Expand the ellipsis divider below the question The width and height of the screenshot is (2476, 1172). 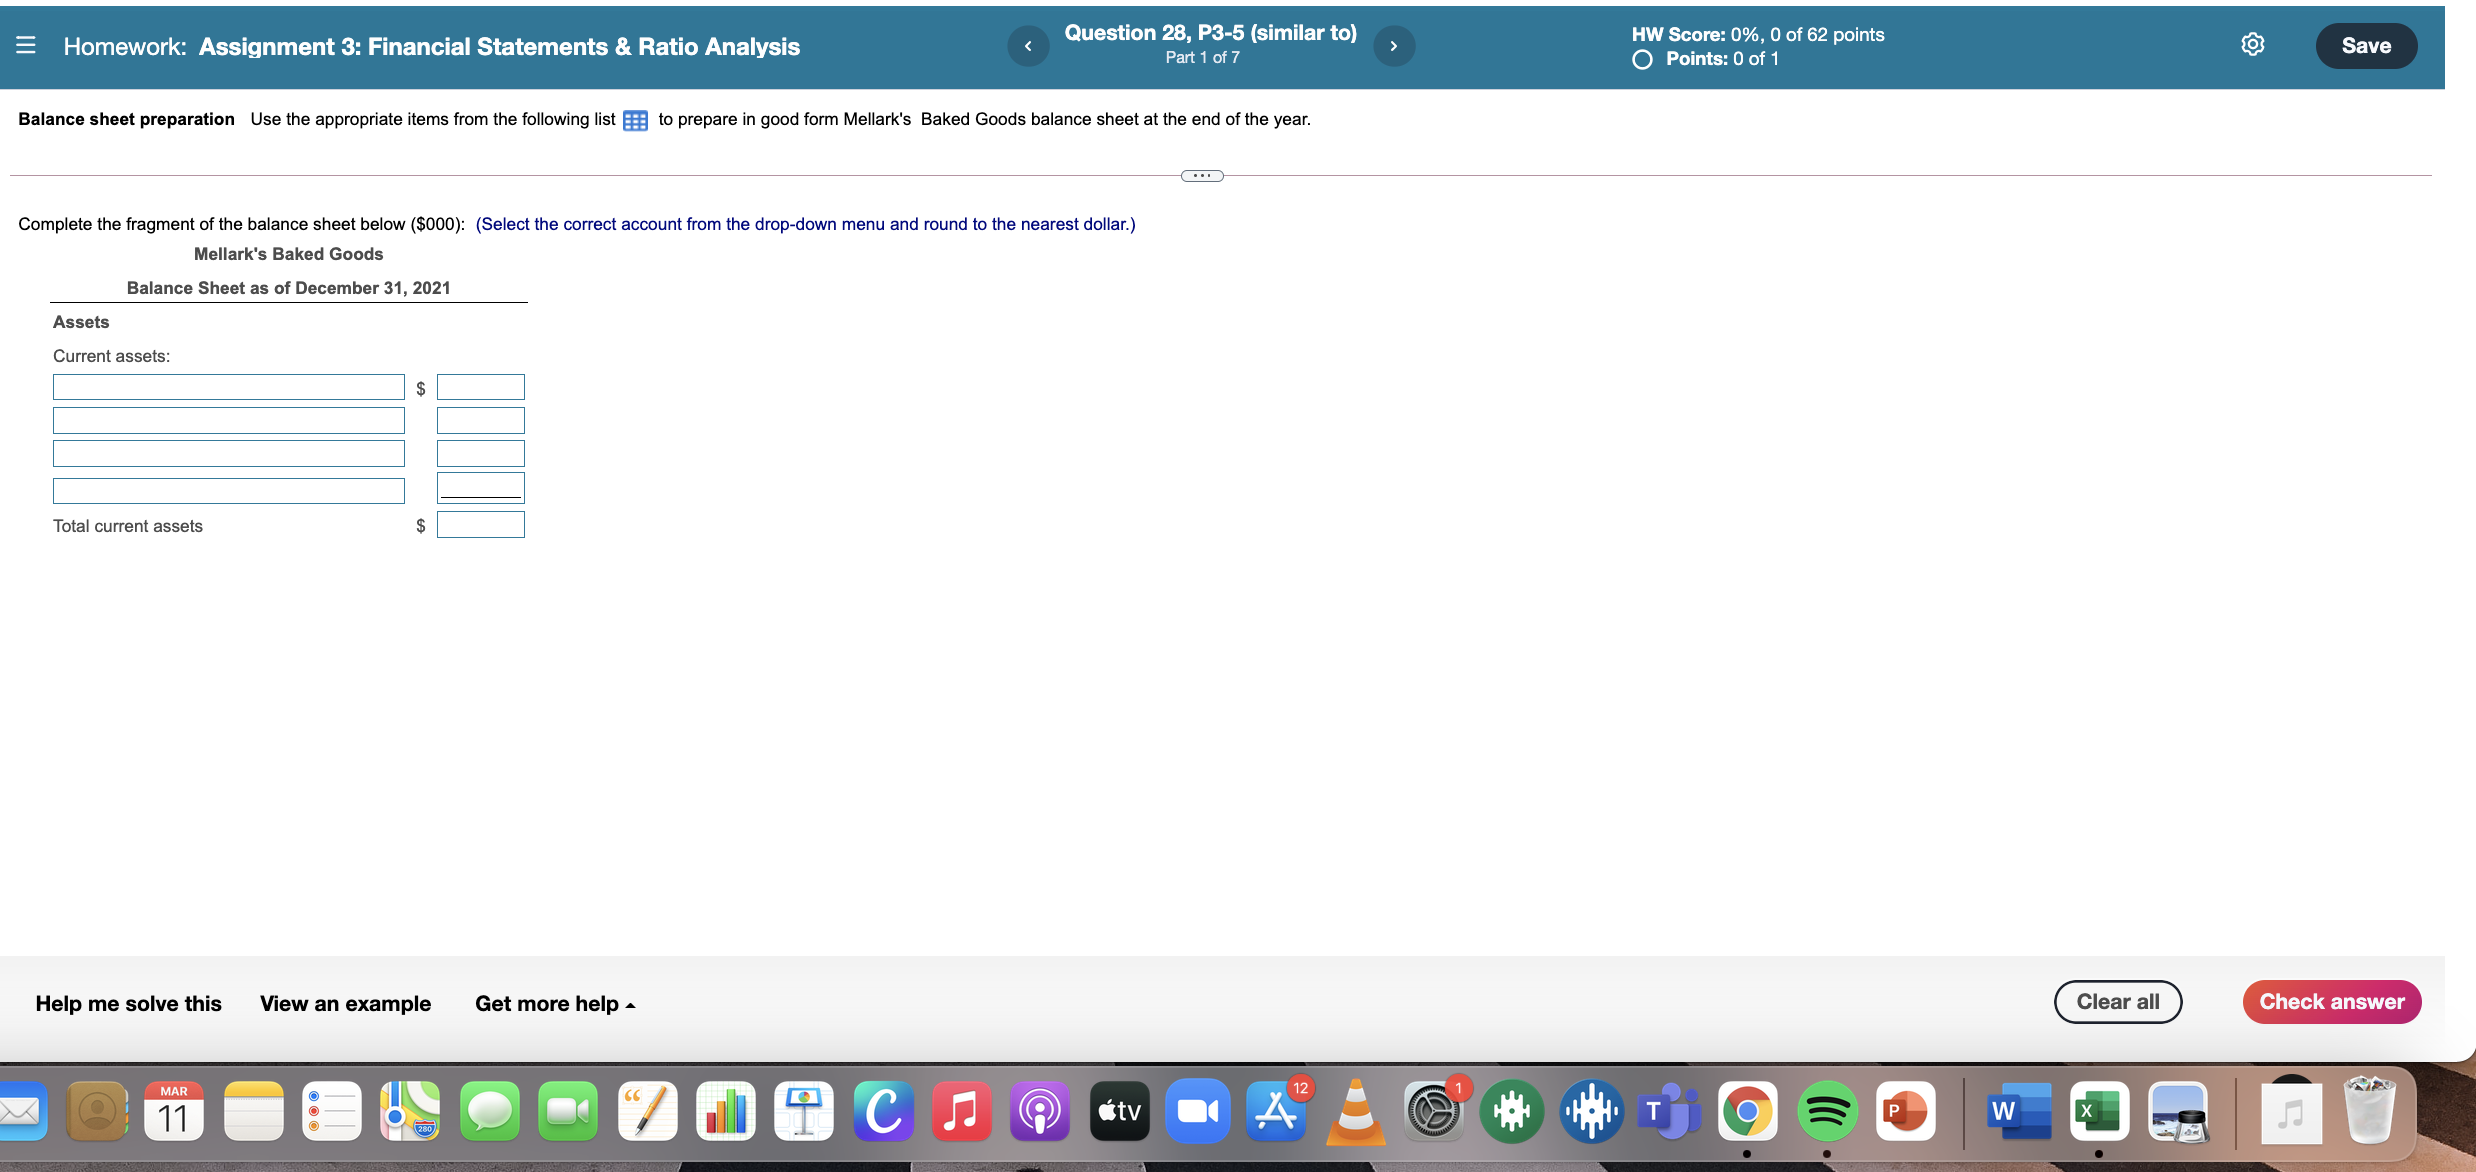tap(1201, 175)
